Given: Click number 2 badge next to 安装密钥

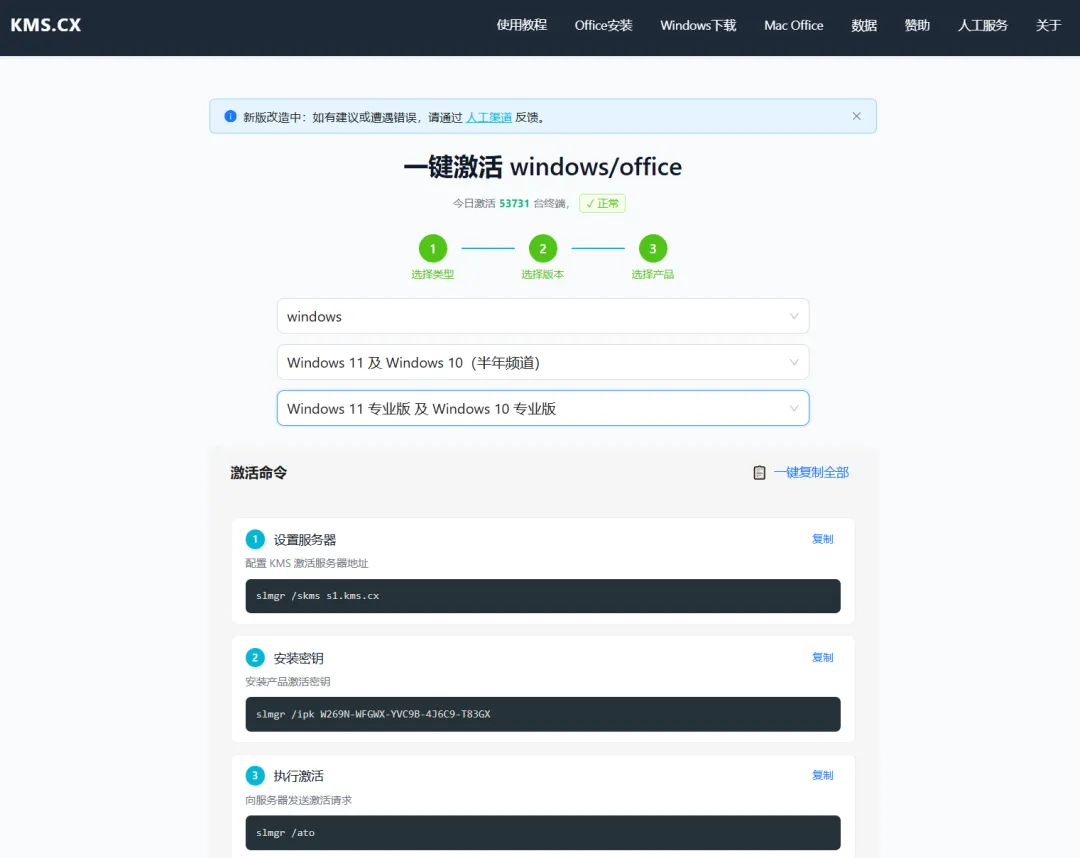Looking at the screenshot, I should (x=255, y=658).
